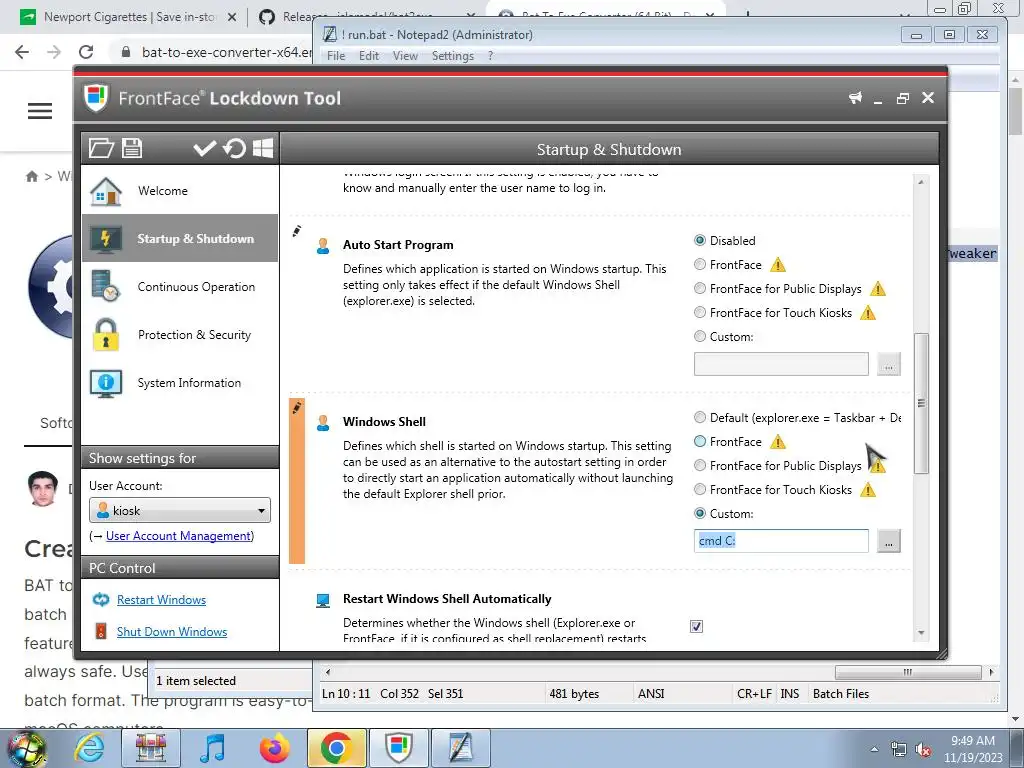The width and height of the screenshot is (1024, 768).
Task: Open the ? help menu in Notepad2
Action: coord(490,56)
